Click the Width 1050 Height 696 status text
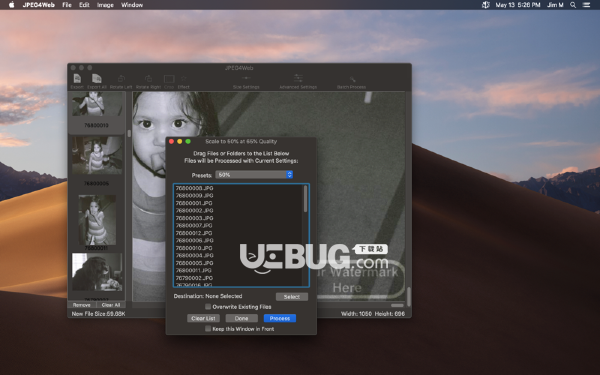 (373, 314)
